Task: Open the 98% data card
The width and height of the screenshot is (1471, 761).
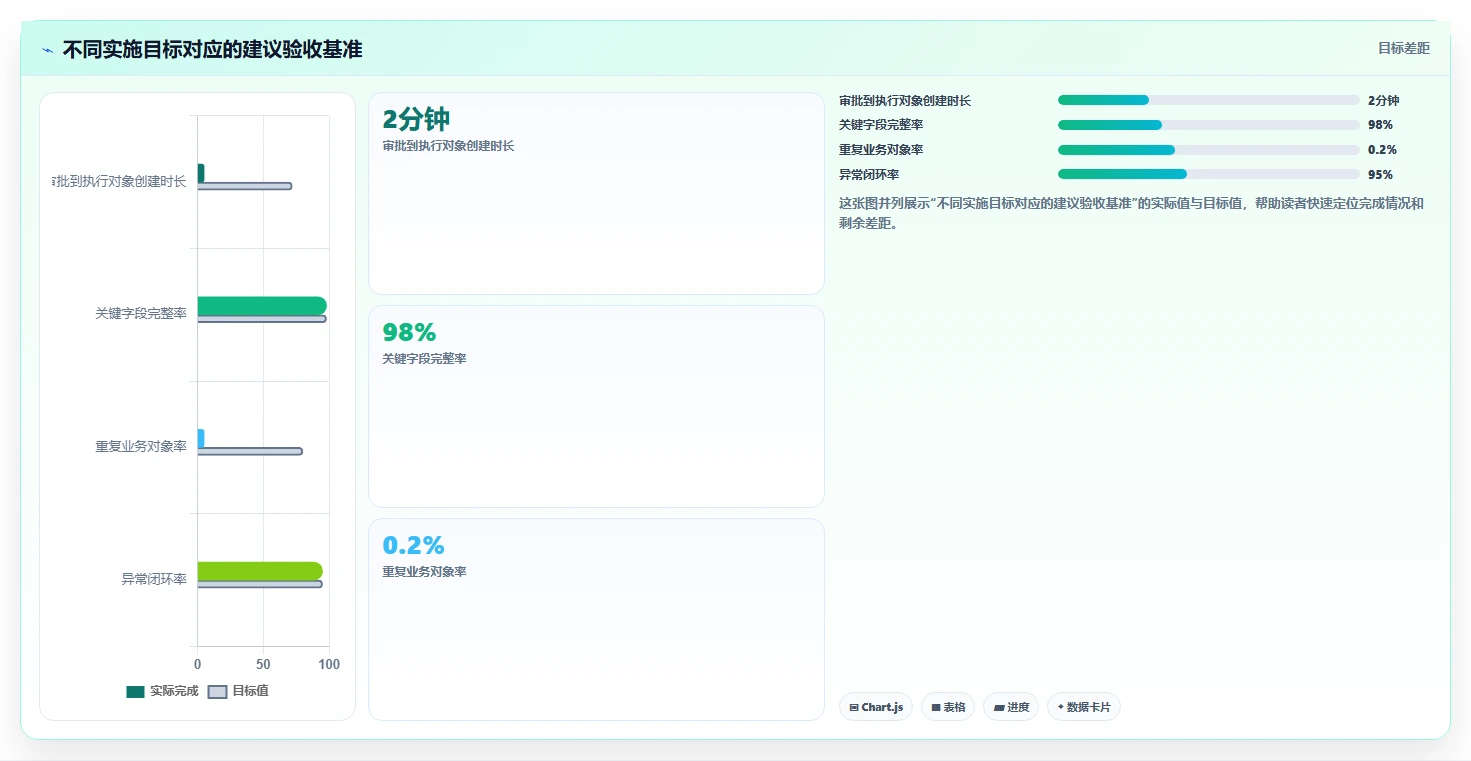Action: (x=596, y=407)
